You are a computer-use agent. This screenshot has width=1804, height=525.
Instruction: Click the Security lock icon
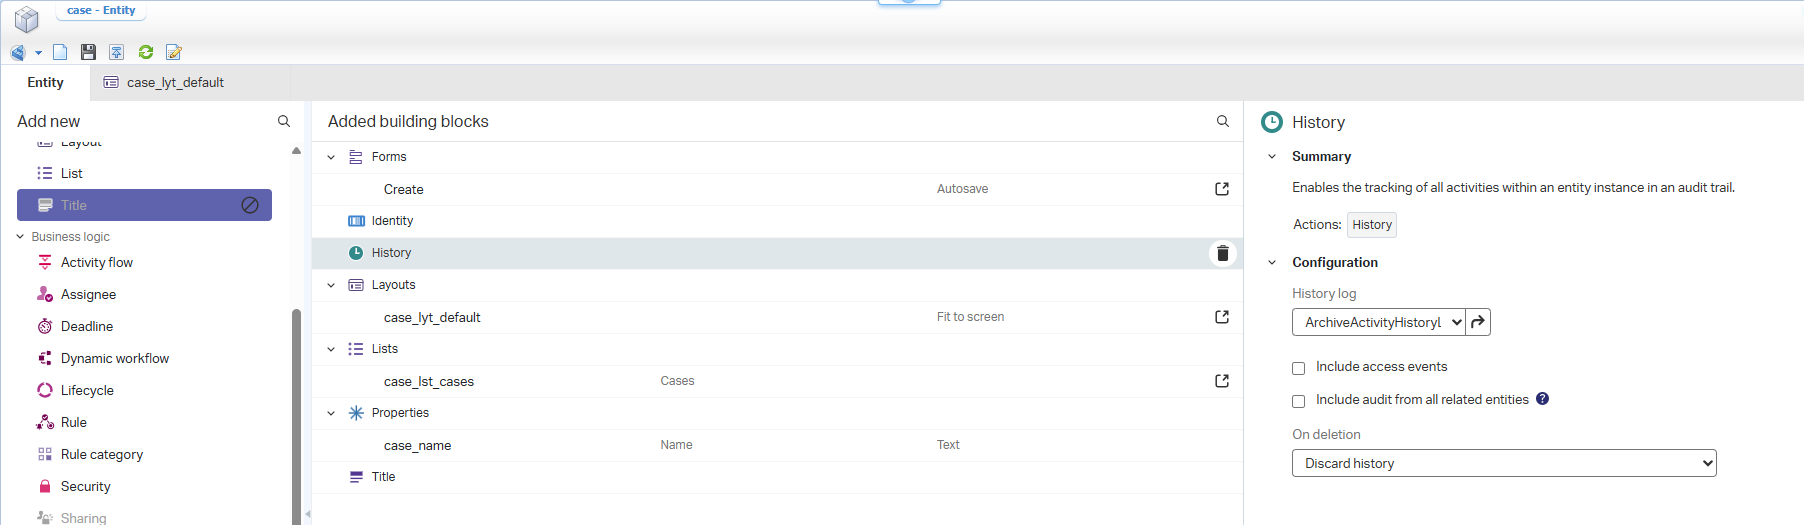tap(45, 486)
